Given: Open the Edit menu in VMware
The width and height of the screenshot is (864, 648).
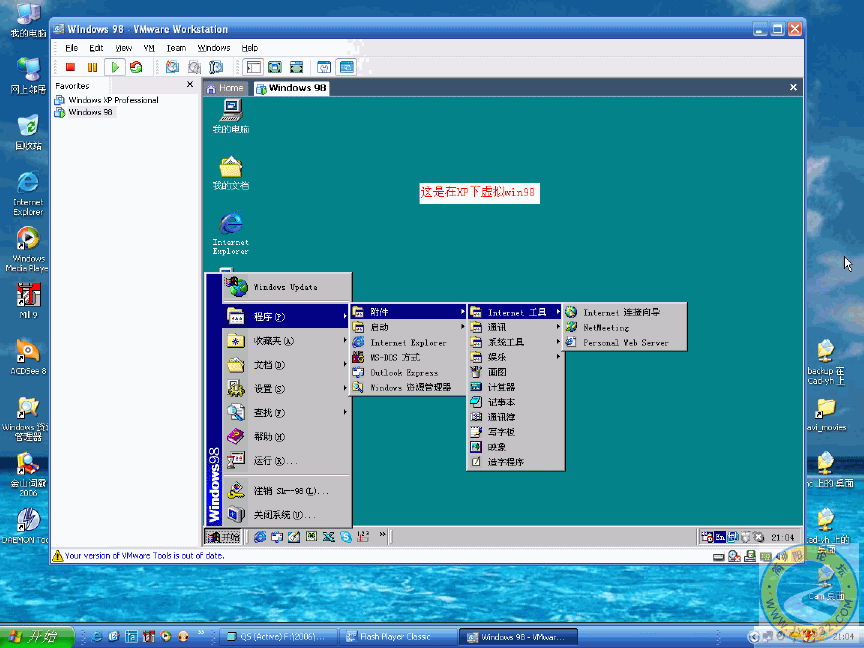Looking at the screenshot, I should (96, 48).
